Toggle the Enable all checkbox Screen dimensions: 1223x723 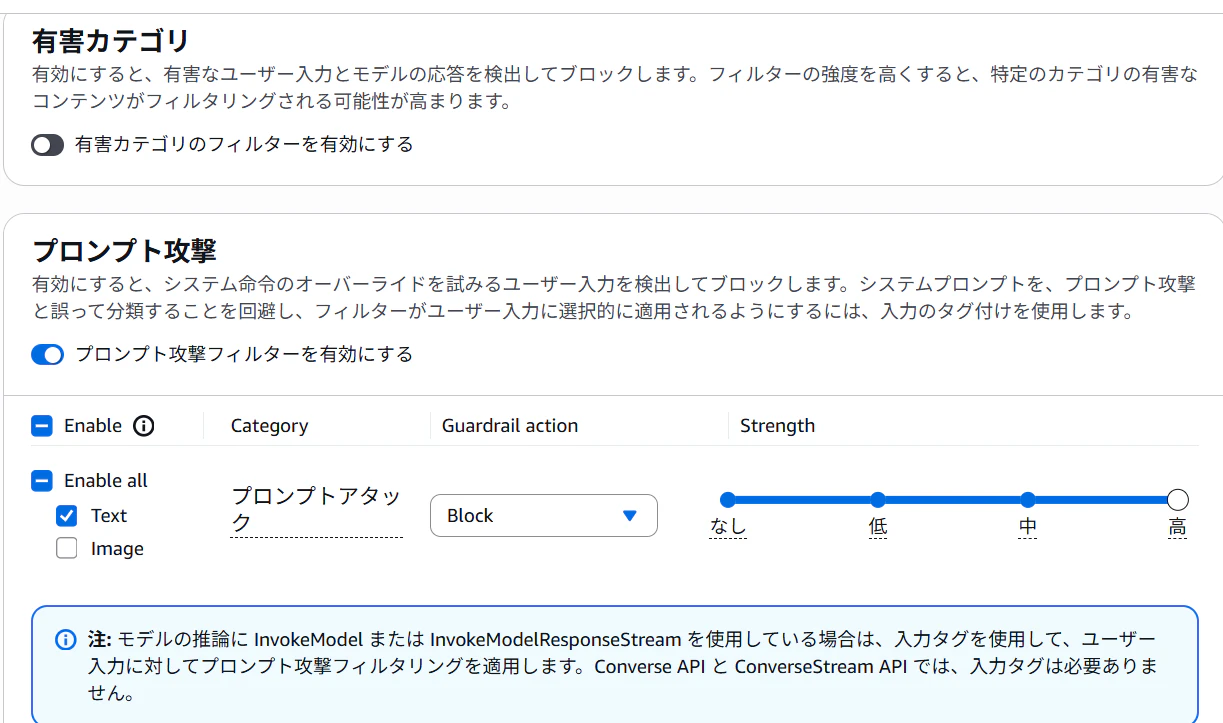pos(42,481)
